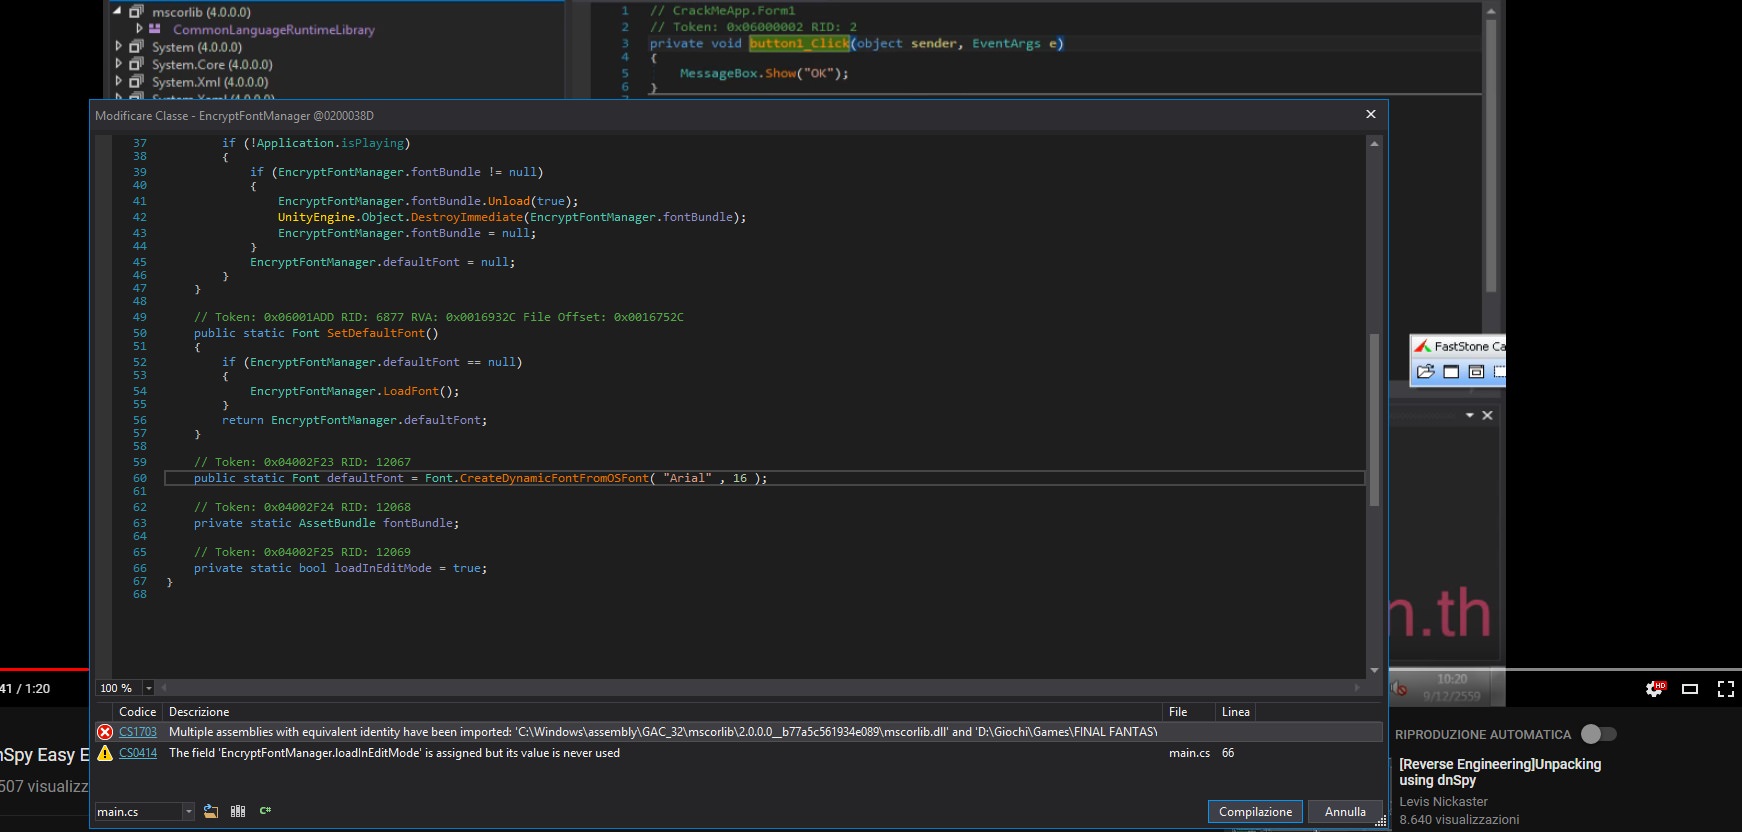1742x832 pixels.
Task: Open YouTube player settings gear
Action: [x=1656, y=688]
